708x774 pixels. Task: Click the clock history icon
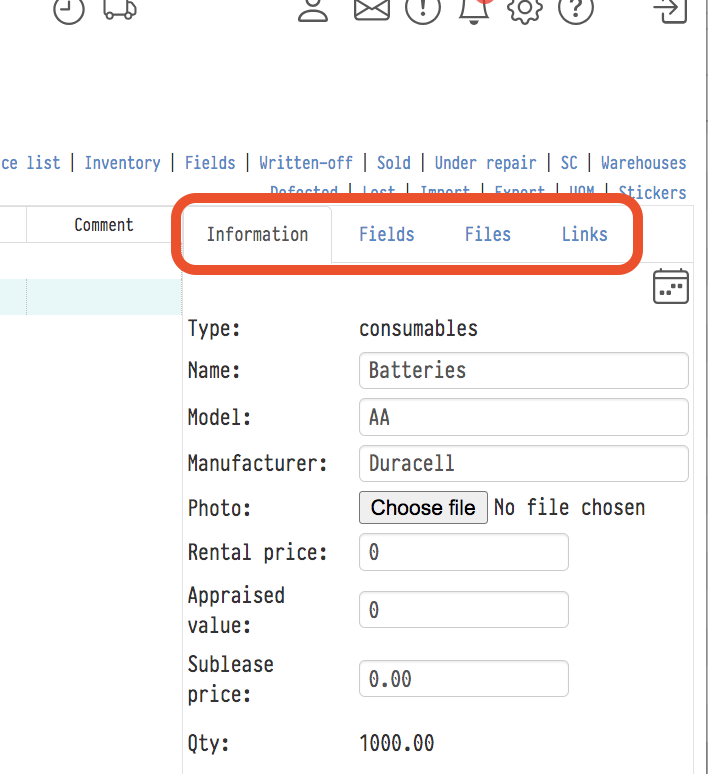click(x=69, y=10)
